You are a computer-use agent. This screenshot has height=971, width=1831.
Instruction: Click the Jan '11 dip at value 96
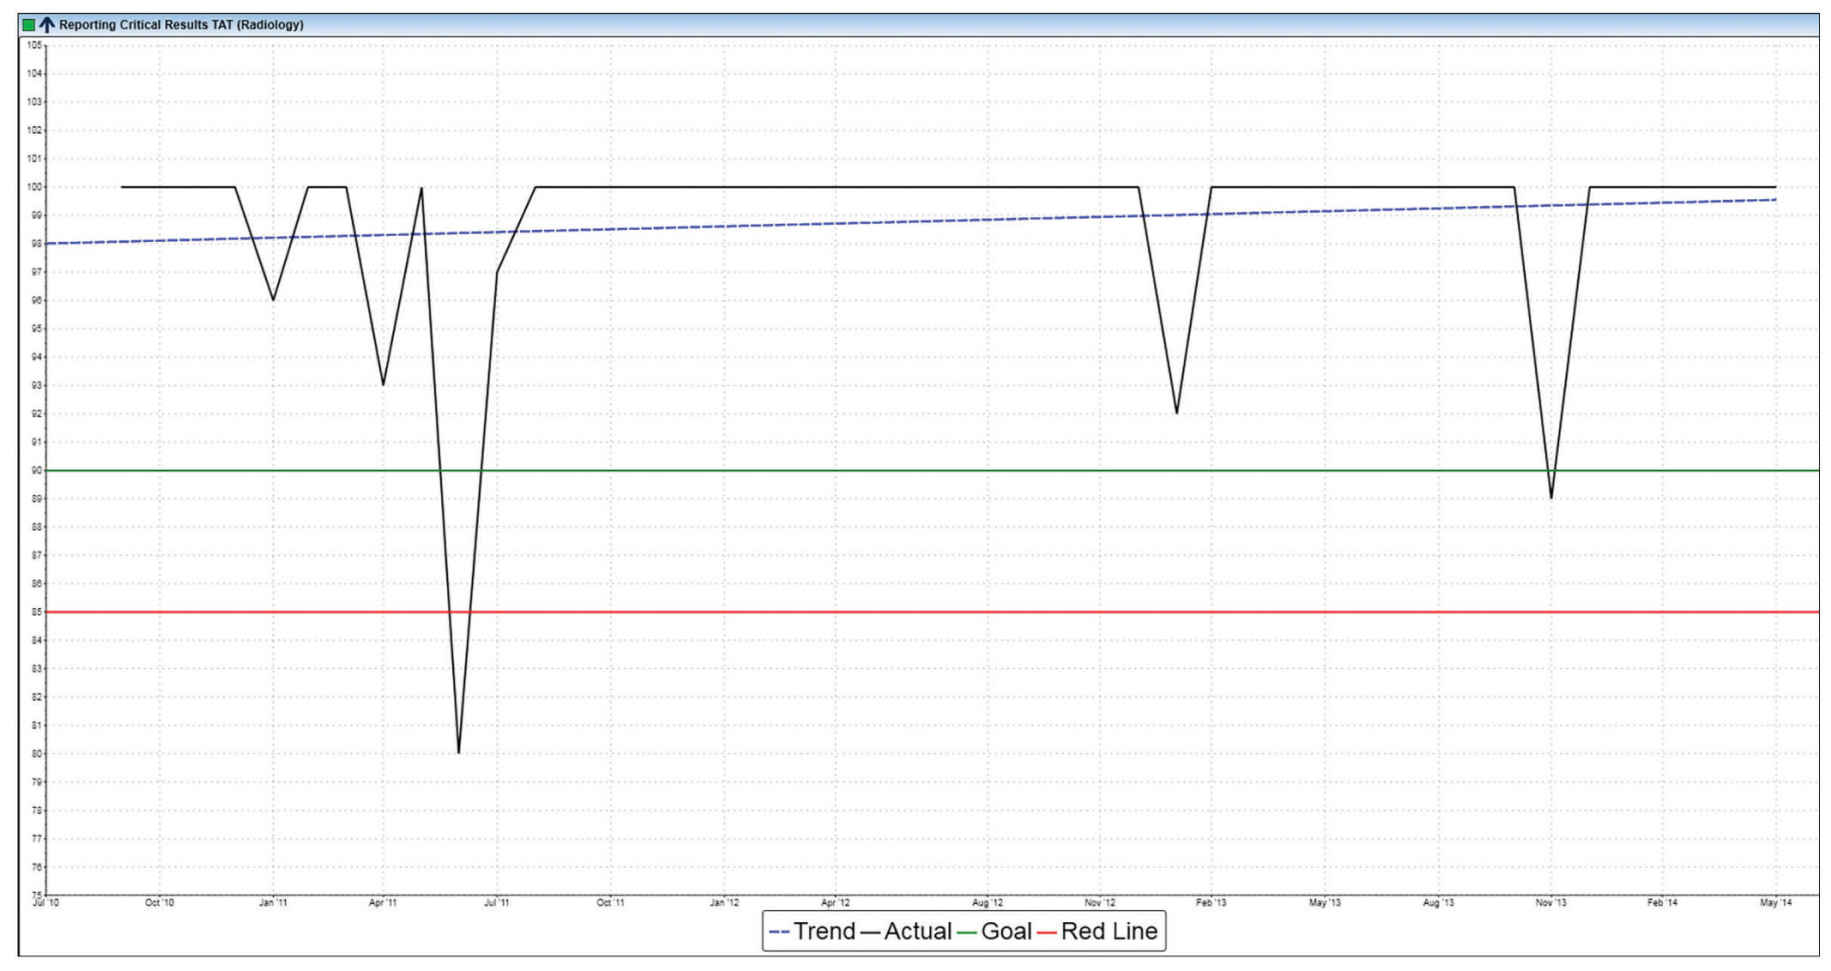pyautogui.click(x=273, y=299)
